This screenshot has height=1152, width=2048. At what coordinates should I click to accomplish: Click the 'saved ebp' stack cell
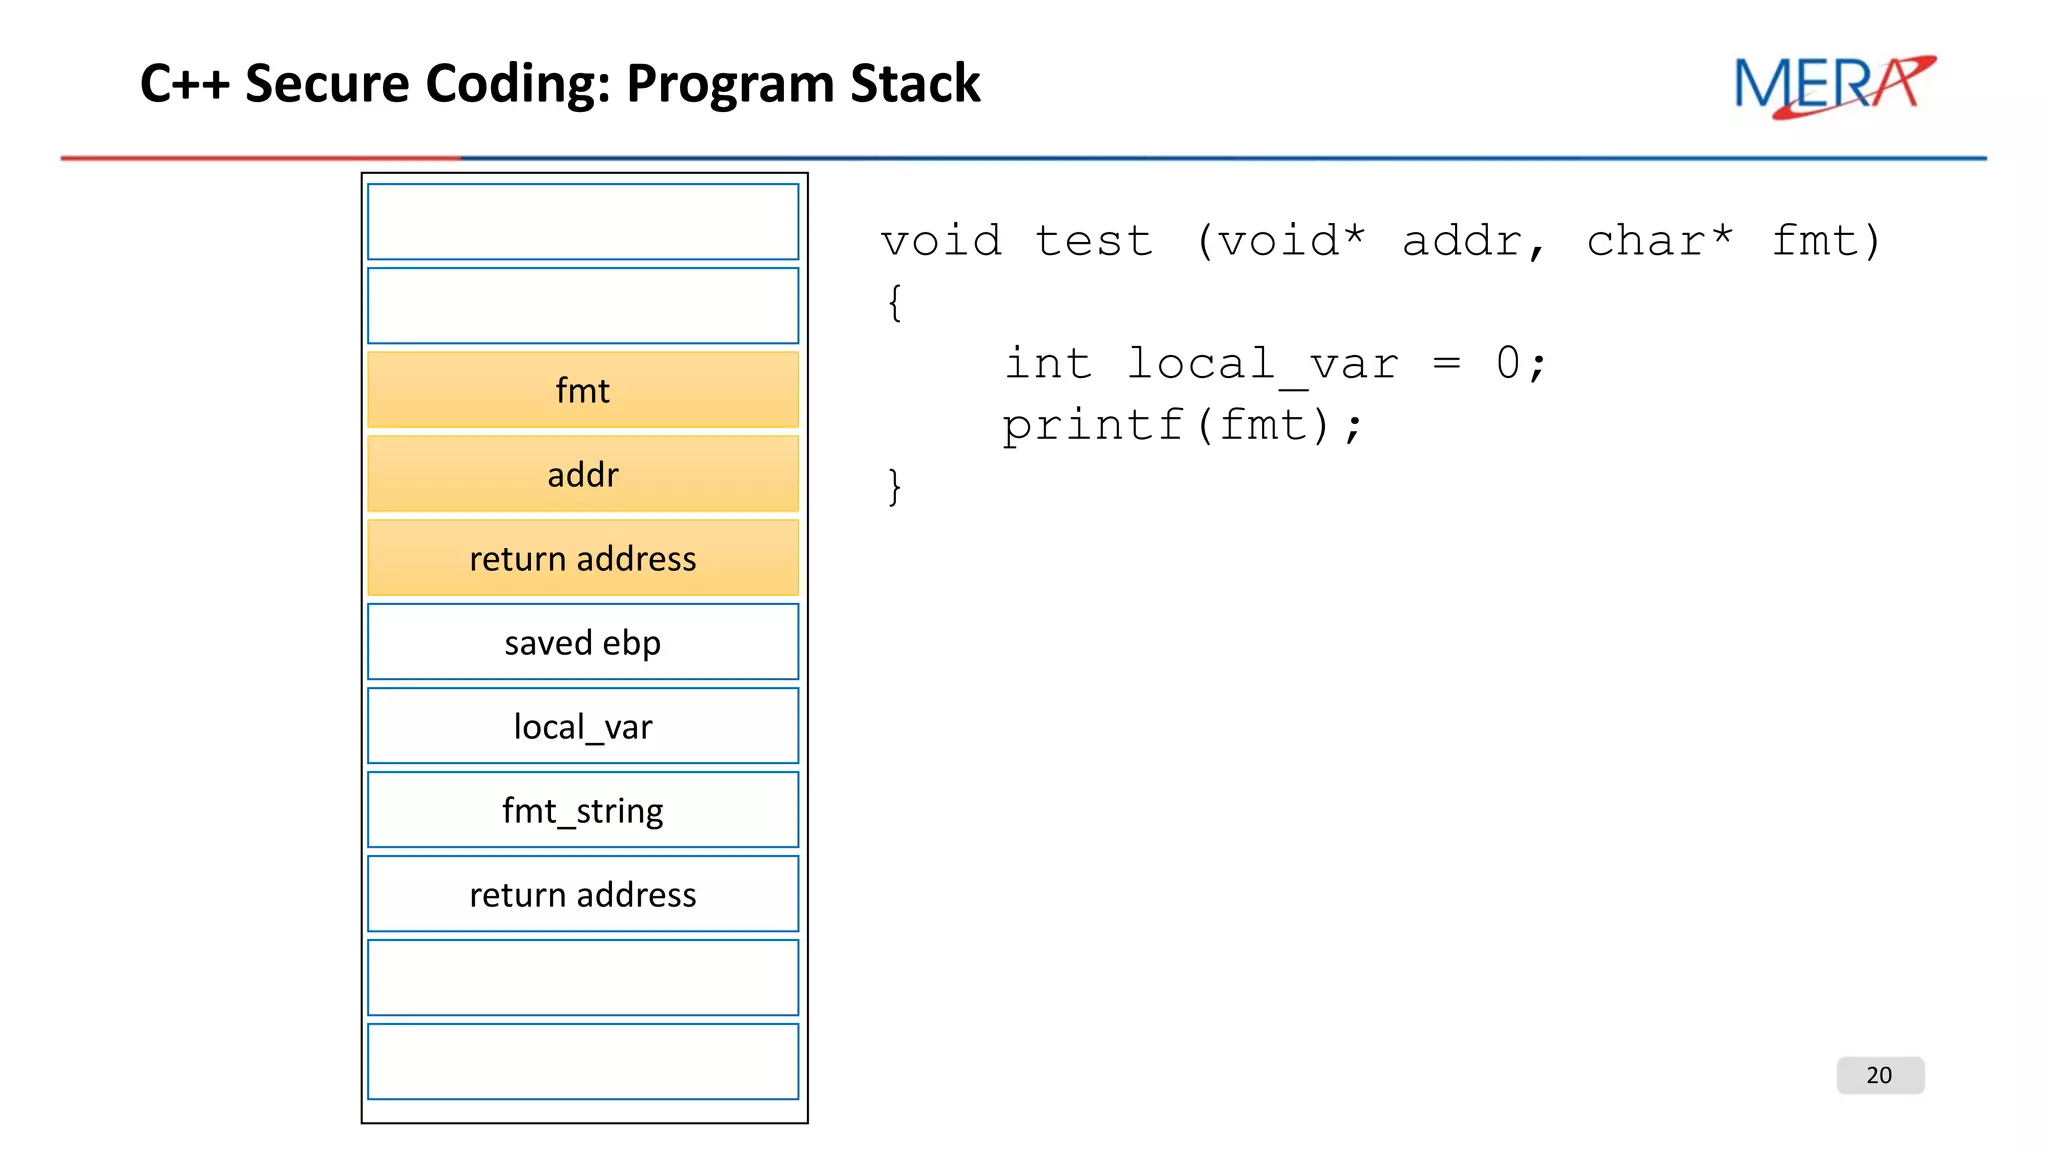[x=583, y=642]
